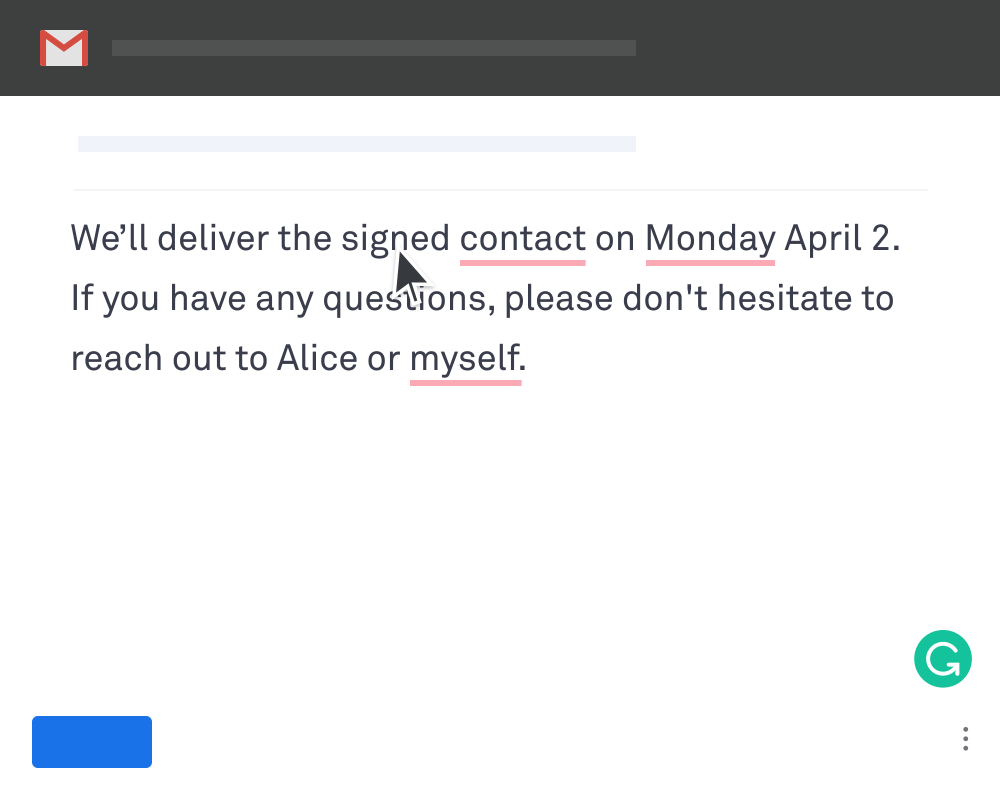This screenshot has height=800, width=1000.
Task: Click the Gmail envelope logo
Action: click(64, 48)
